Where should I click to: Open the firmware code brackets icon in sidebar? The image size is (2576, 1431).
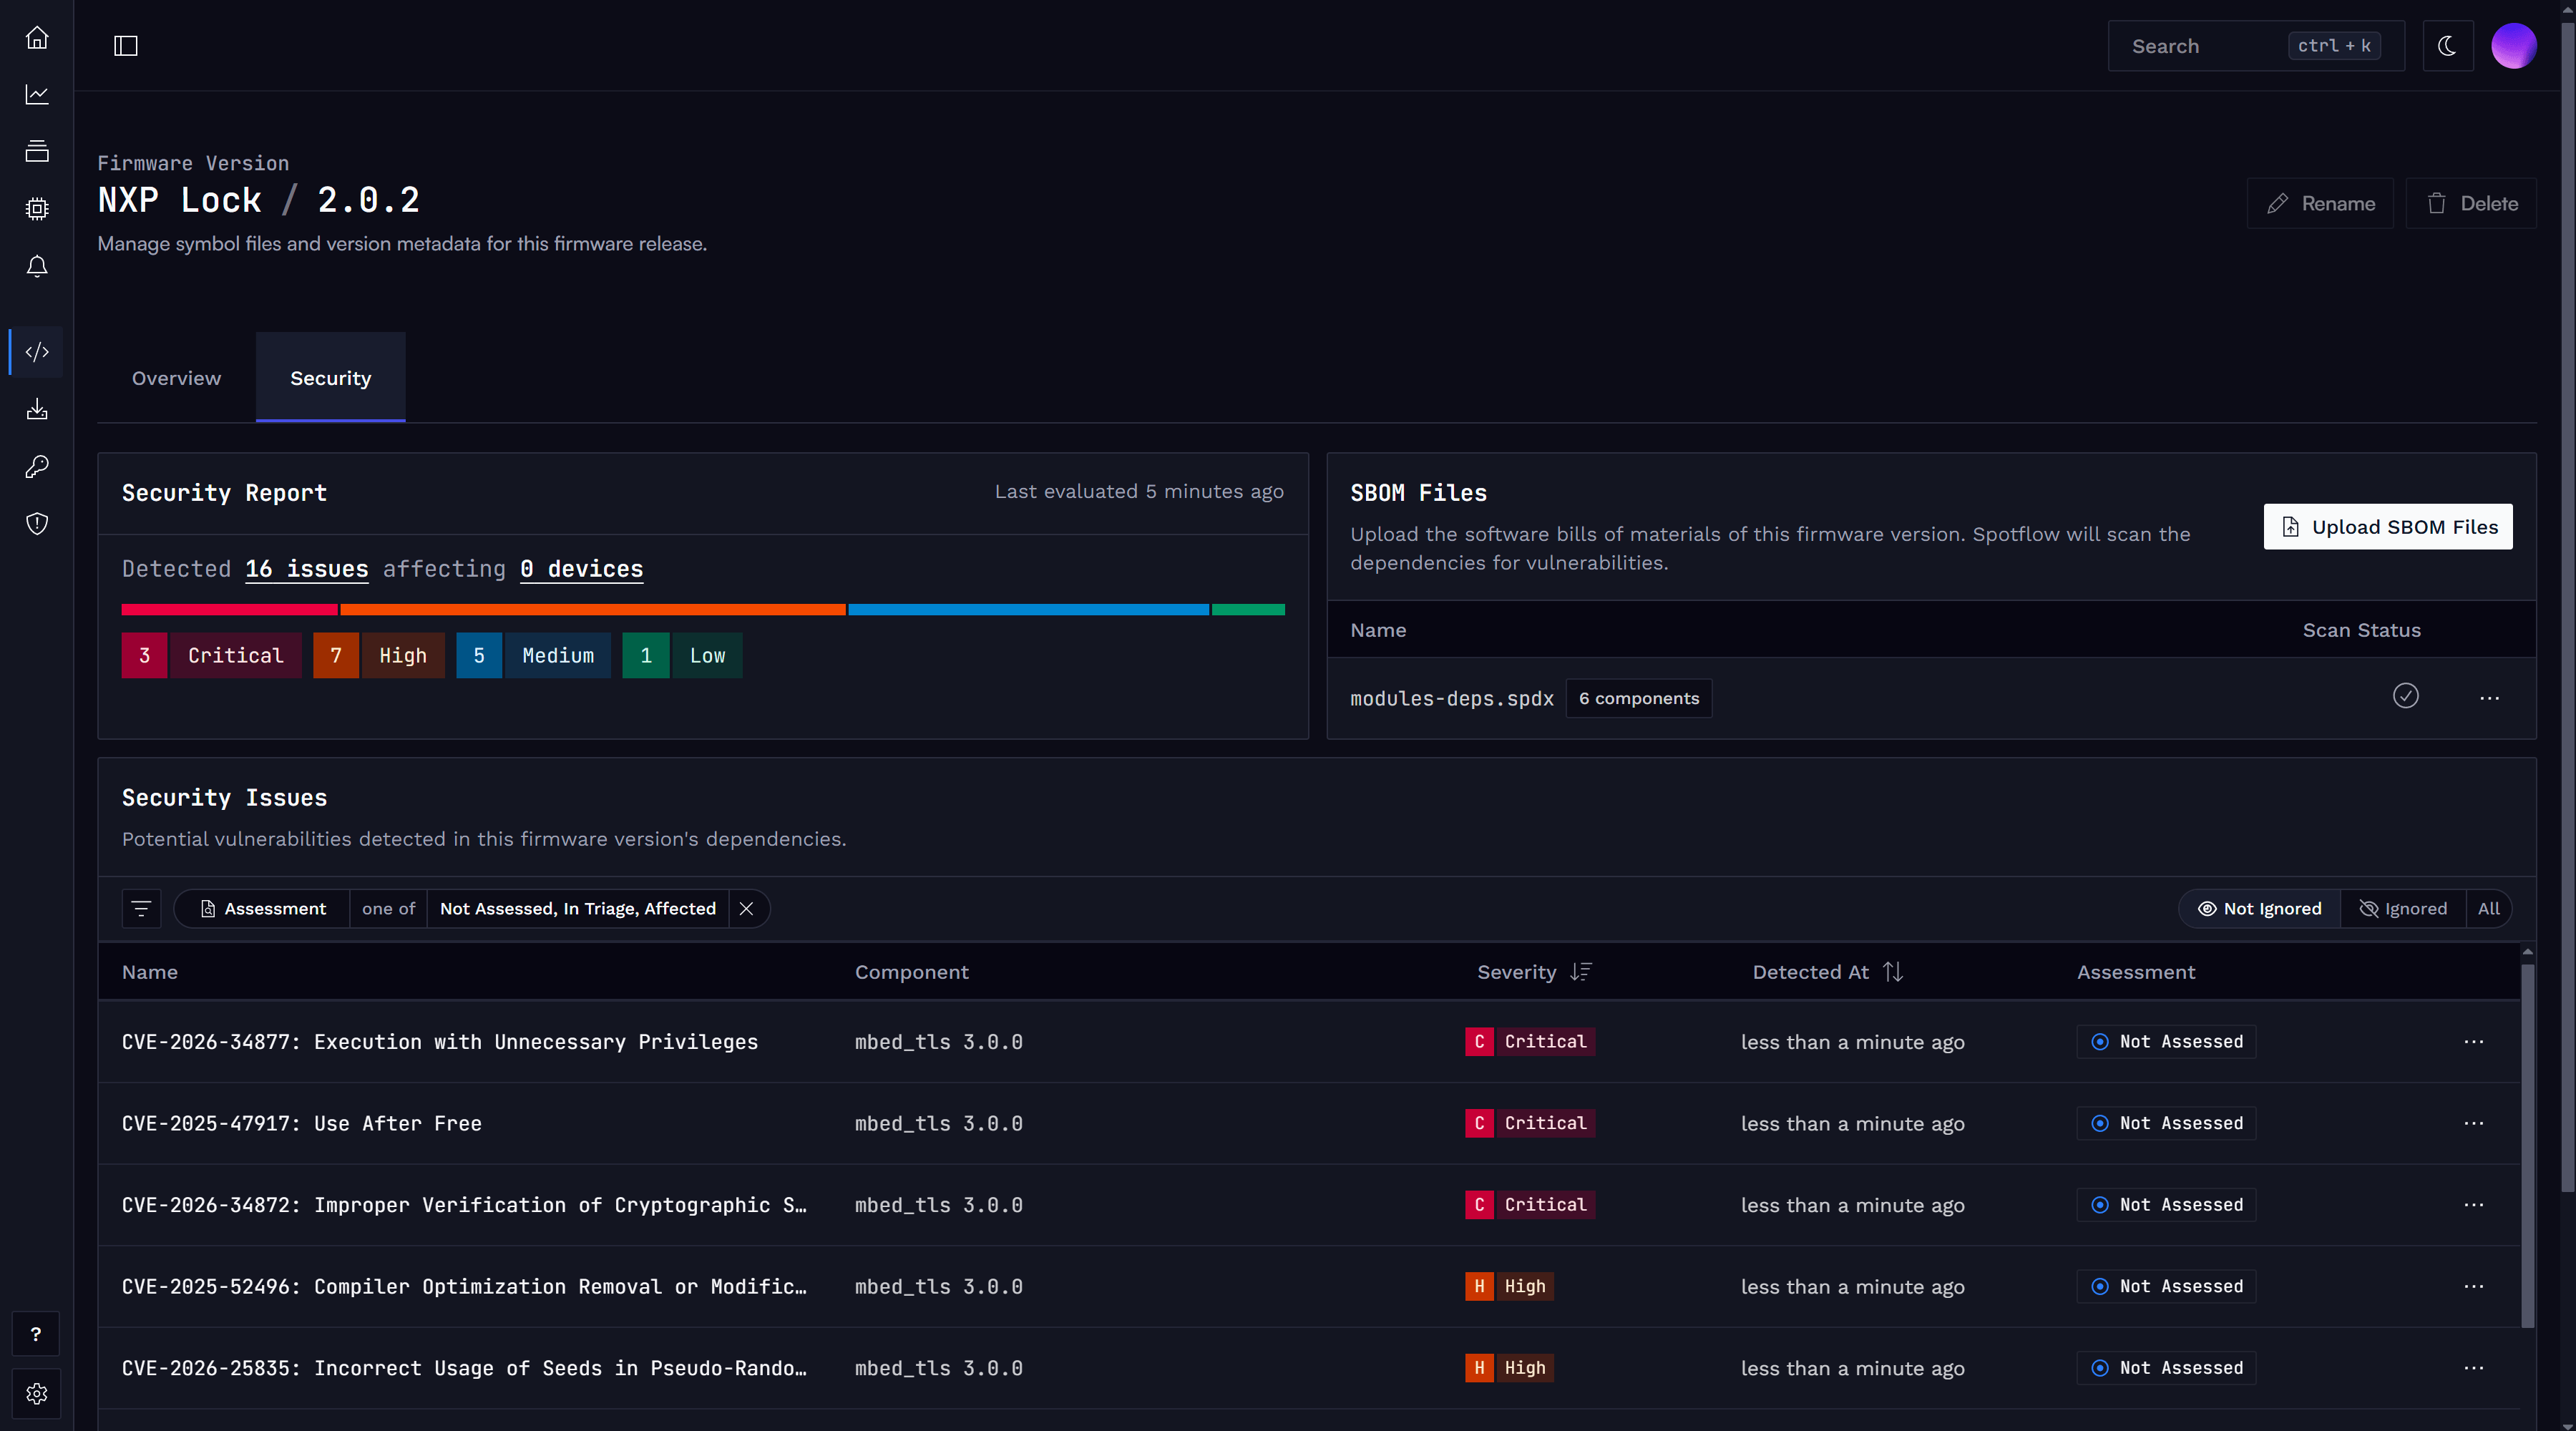[x=37, y=351]
